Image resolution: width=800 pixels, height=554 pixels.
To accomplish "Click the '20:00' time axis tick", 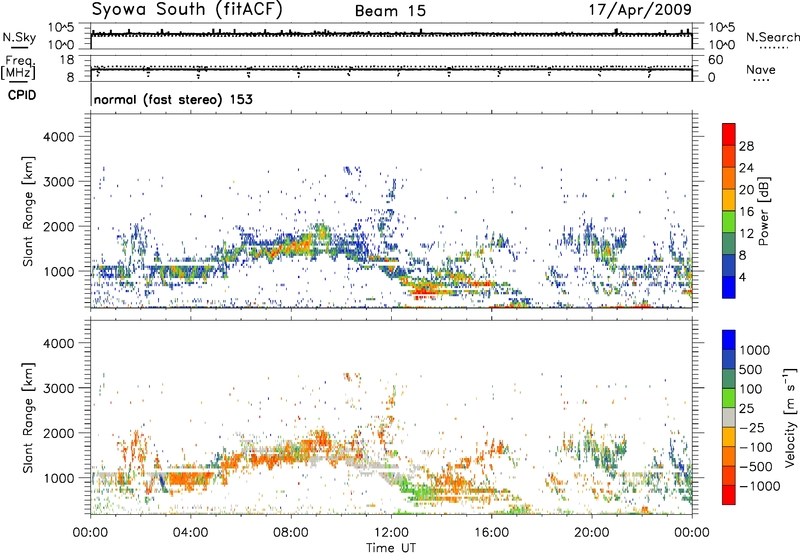I will click(591, 533).
